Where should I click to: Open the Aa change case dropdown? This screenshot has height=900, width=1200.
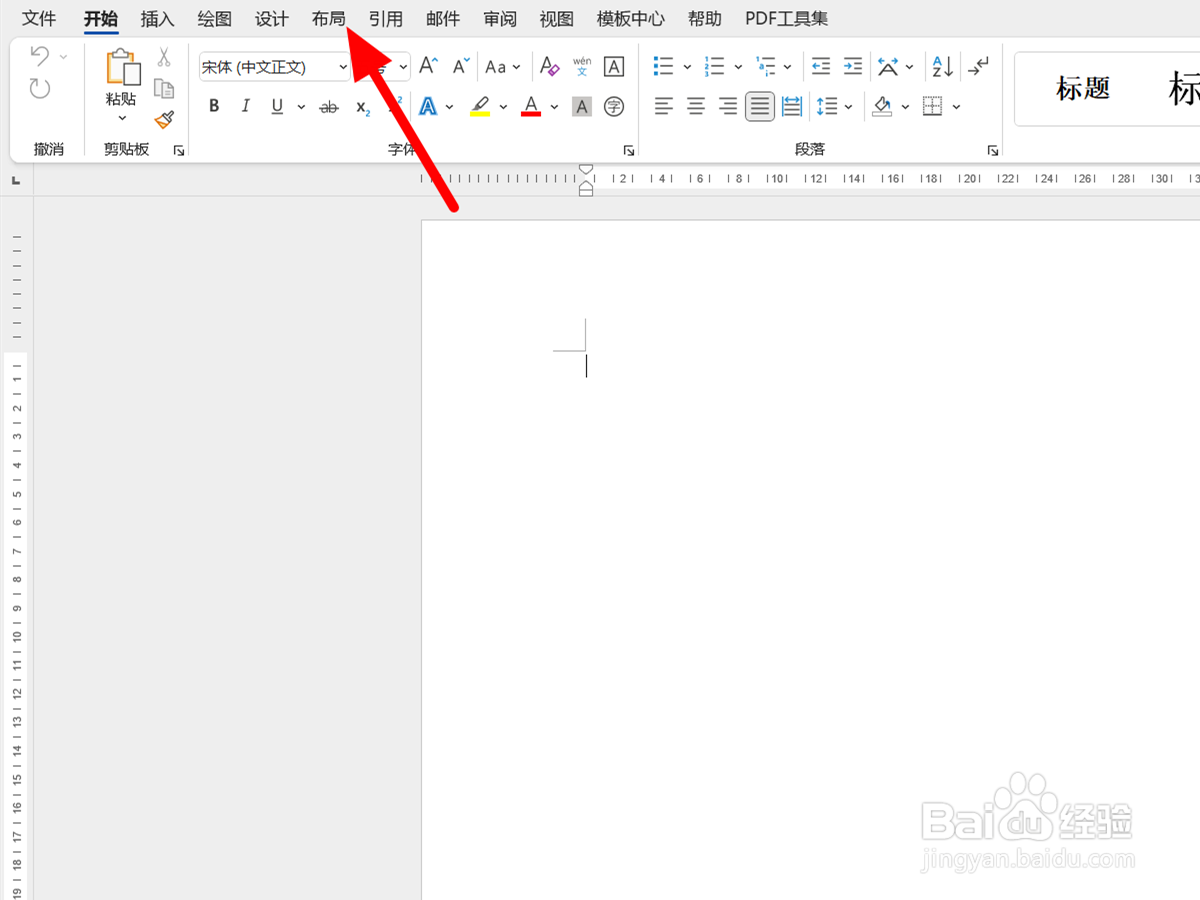[503, 67]
